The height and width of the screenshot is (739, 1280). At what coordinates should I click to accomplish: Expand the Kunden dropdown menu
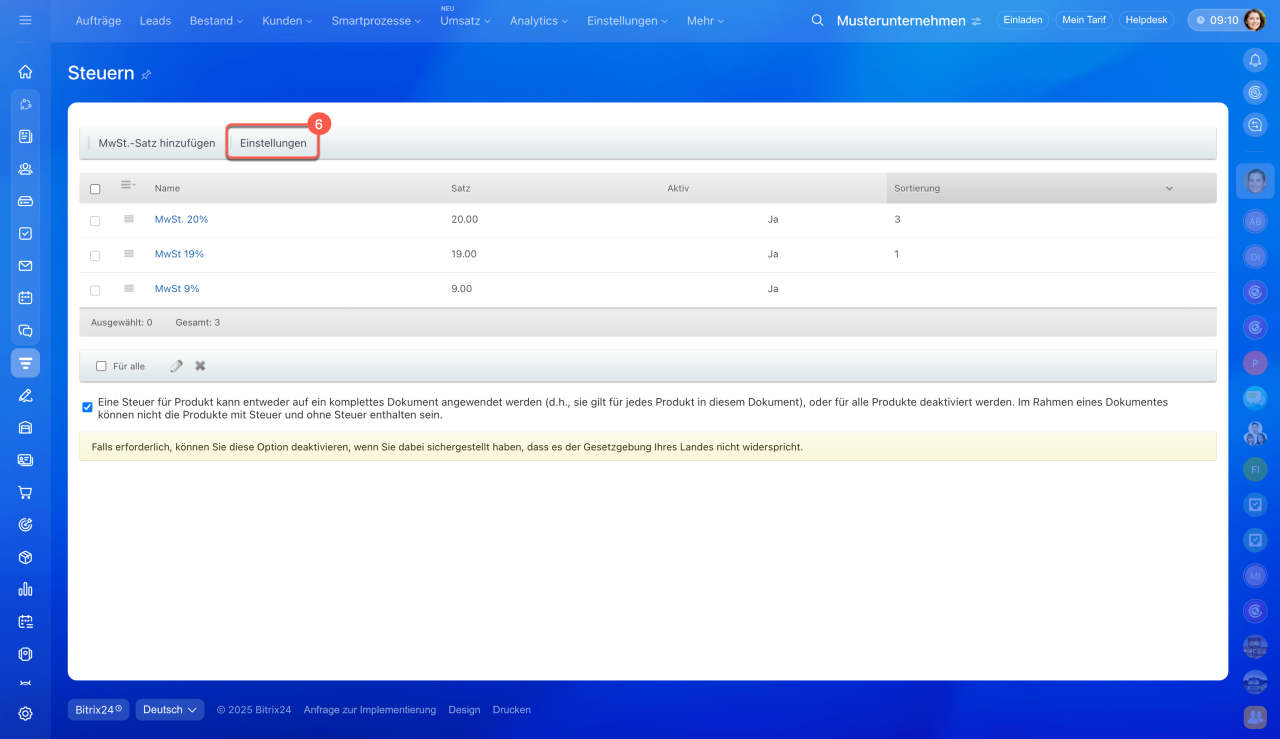coord(287,20)
